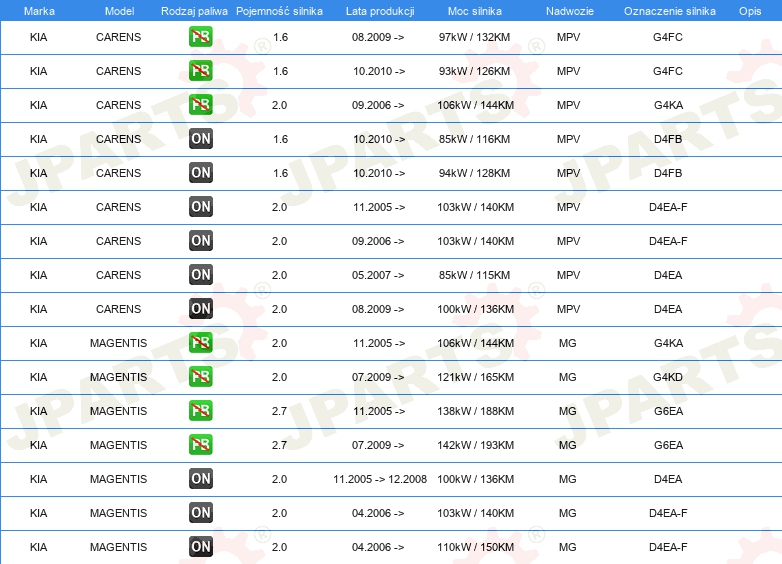Click petrol icon in Magentis 138kW / 188KM row
Screen dimensions: 782x564
(200, 410)
